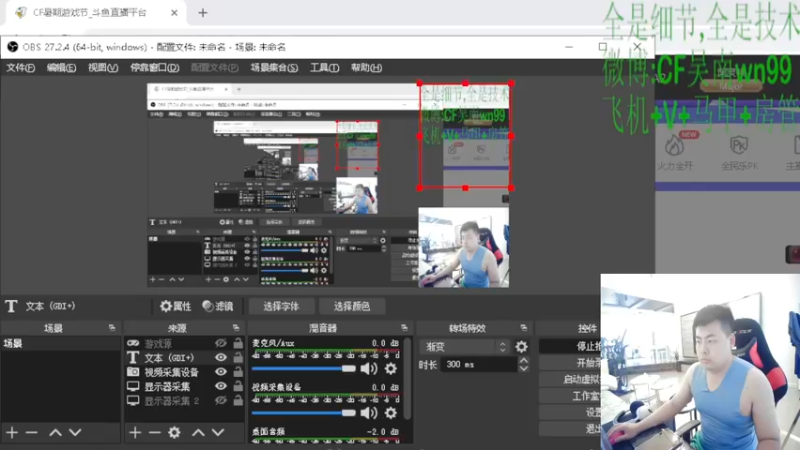This screenshot has height=450, width=800.
Task: Adjust the 视频采集设备 volume slider
Action: coord(304,413)
